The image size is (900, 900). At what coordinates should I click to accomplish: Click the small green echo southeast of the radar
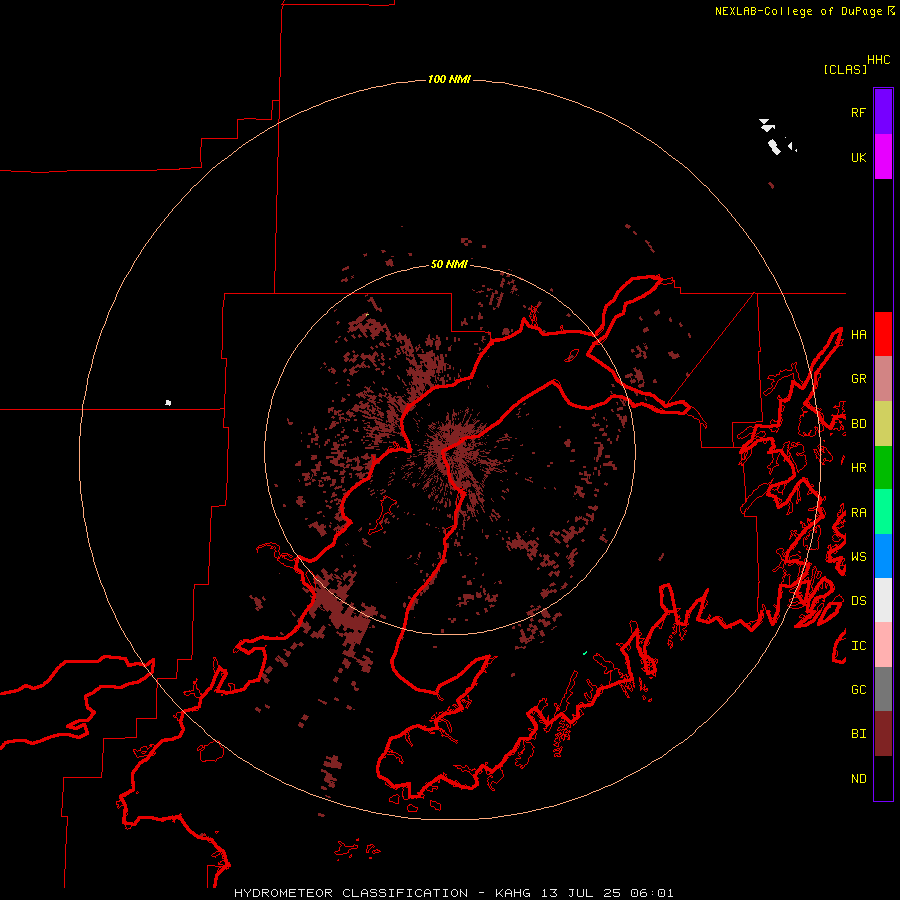click(x=584, y=653)
